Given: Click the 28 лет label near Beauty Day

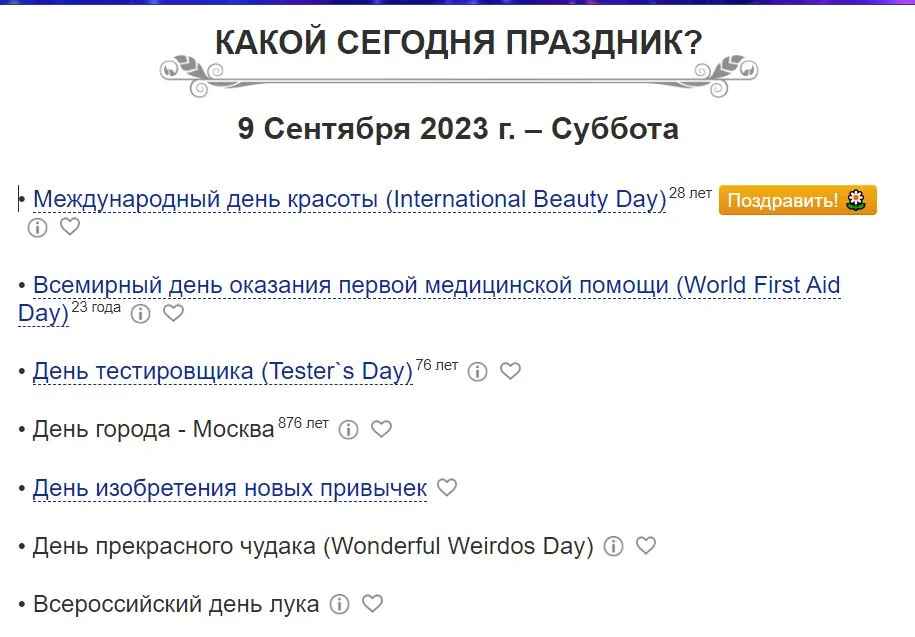Looking at the screenshot, I should 689,192.
